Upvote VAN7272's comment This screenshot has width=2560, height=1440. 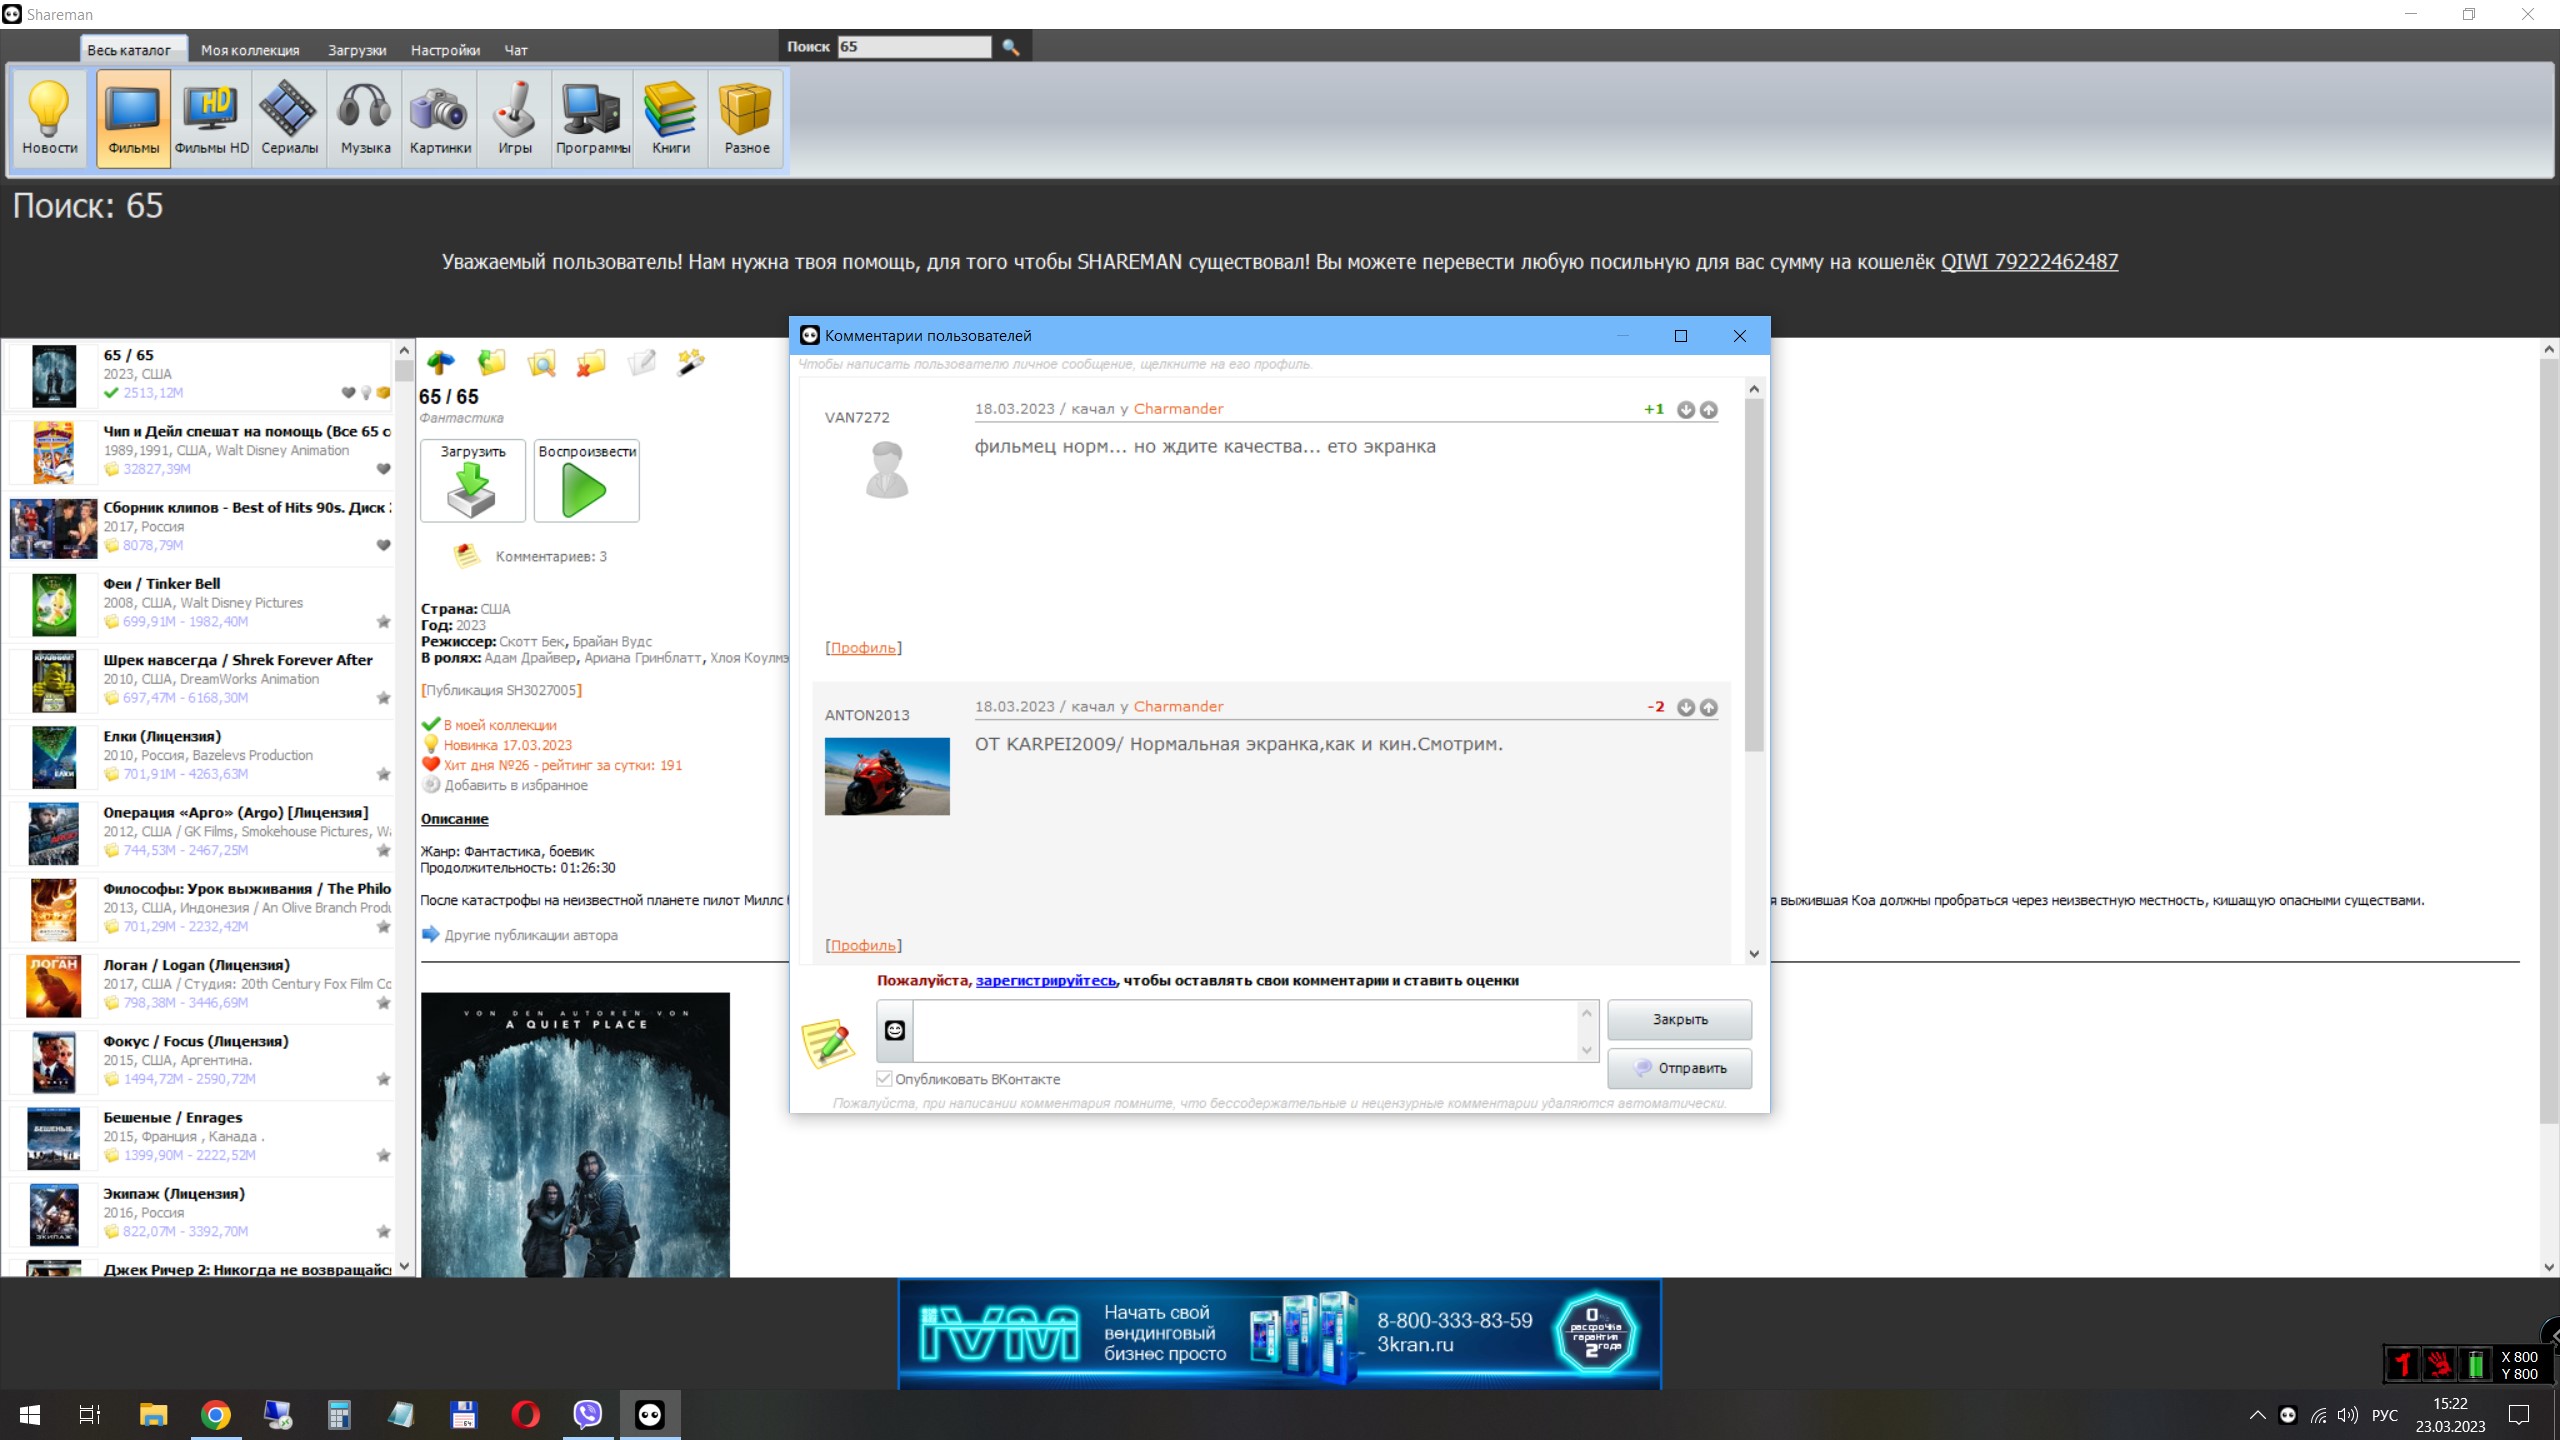tap(1709, 410)
